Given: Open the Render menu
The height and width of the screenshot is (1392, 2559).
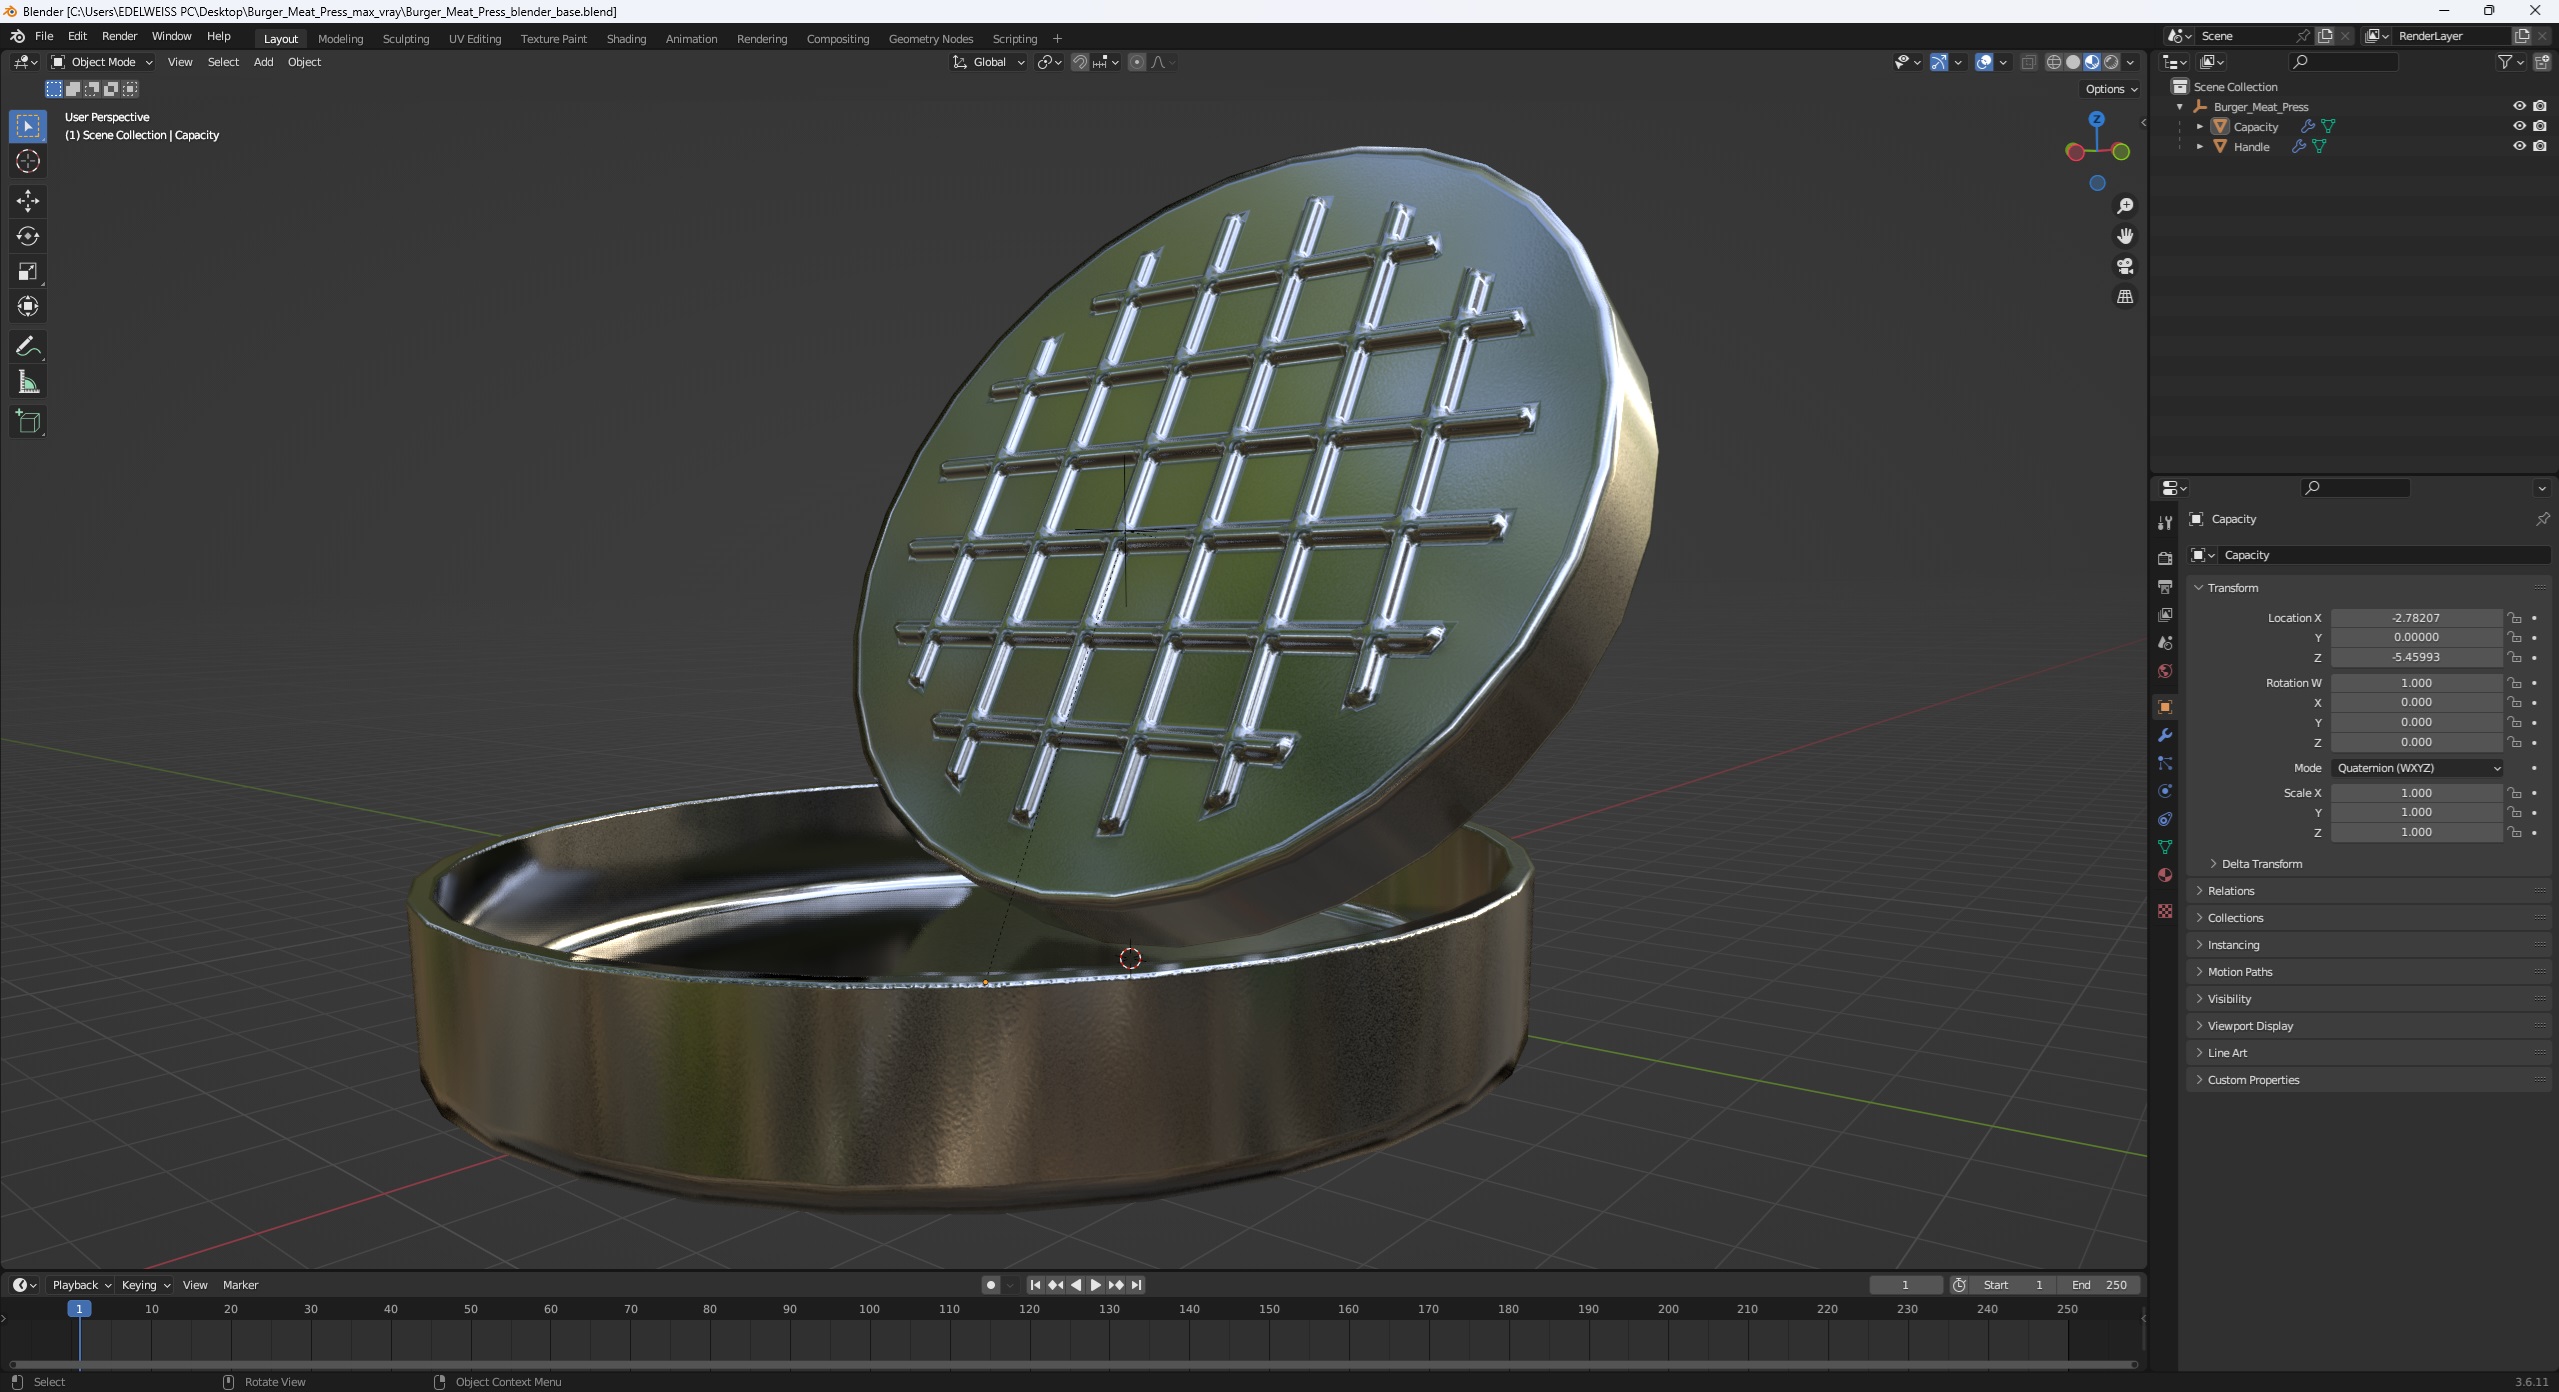Looking at the screenshot, I should pos(119,36).
